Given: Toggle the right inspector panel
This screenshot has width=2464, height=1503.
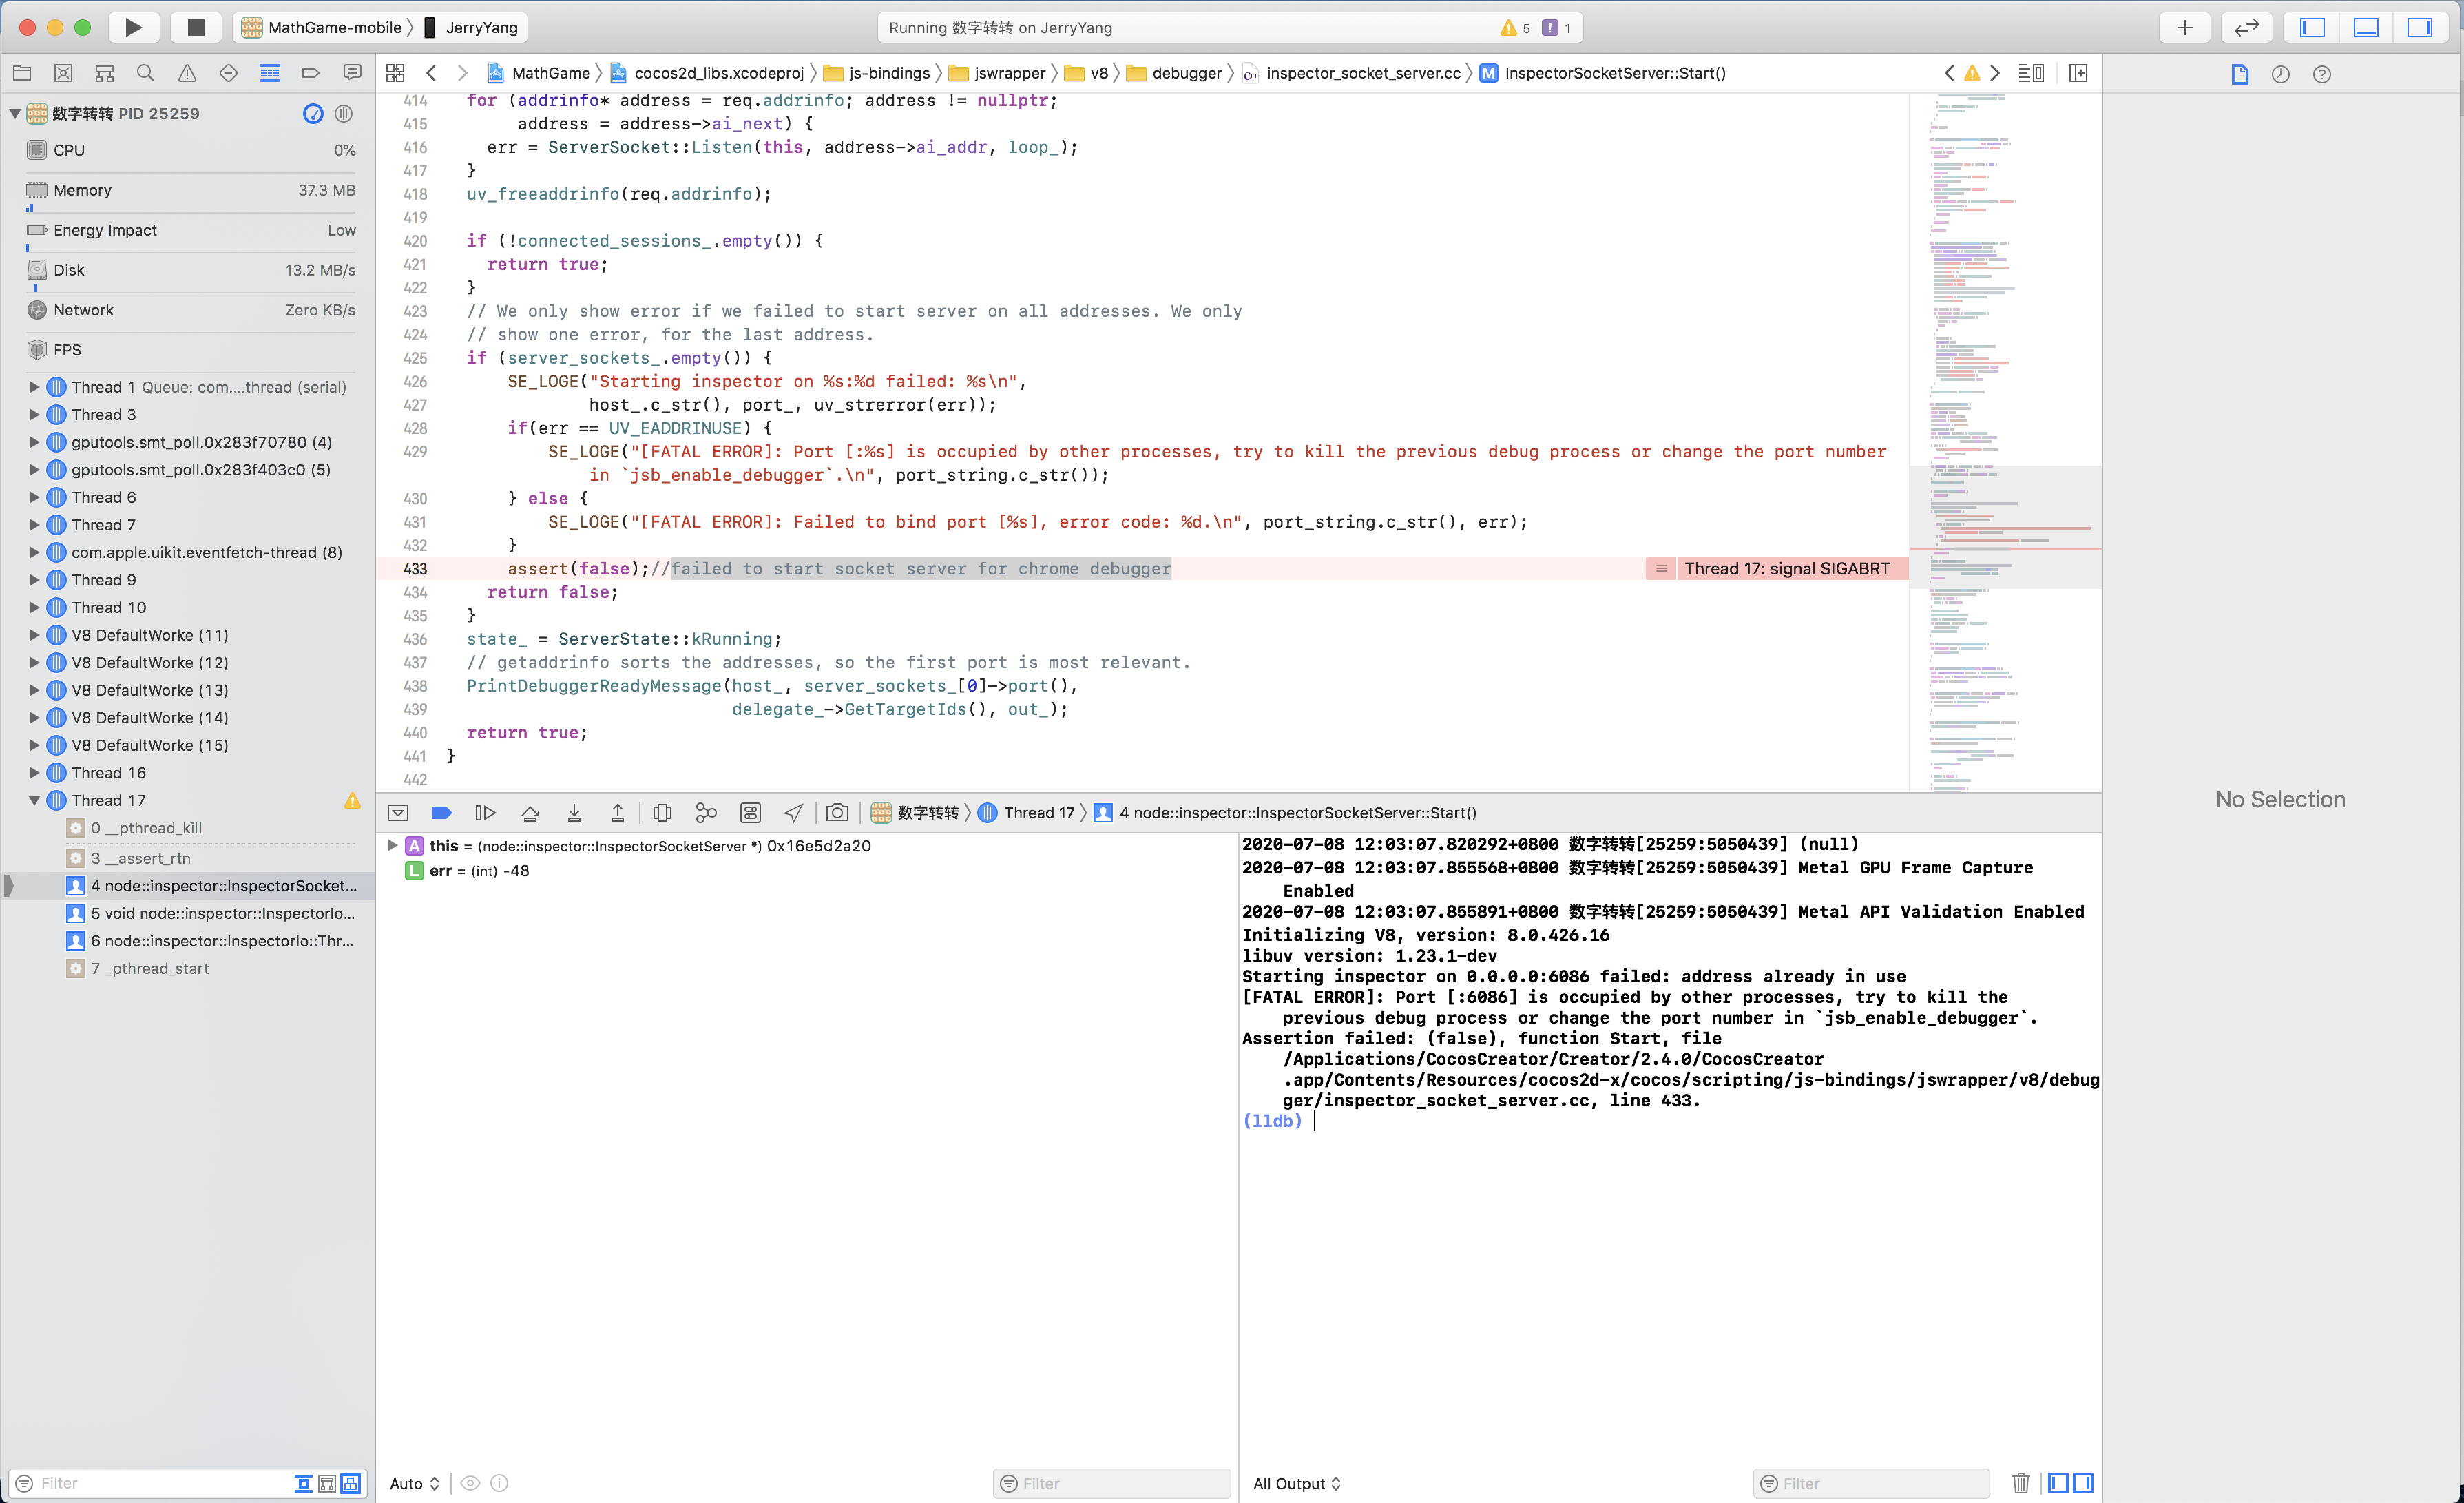Looking at the screenshot, I should pos(2419,27).
